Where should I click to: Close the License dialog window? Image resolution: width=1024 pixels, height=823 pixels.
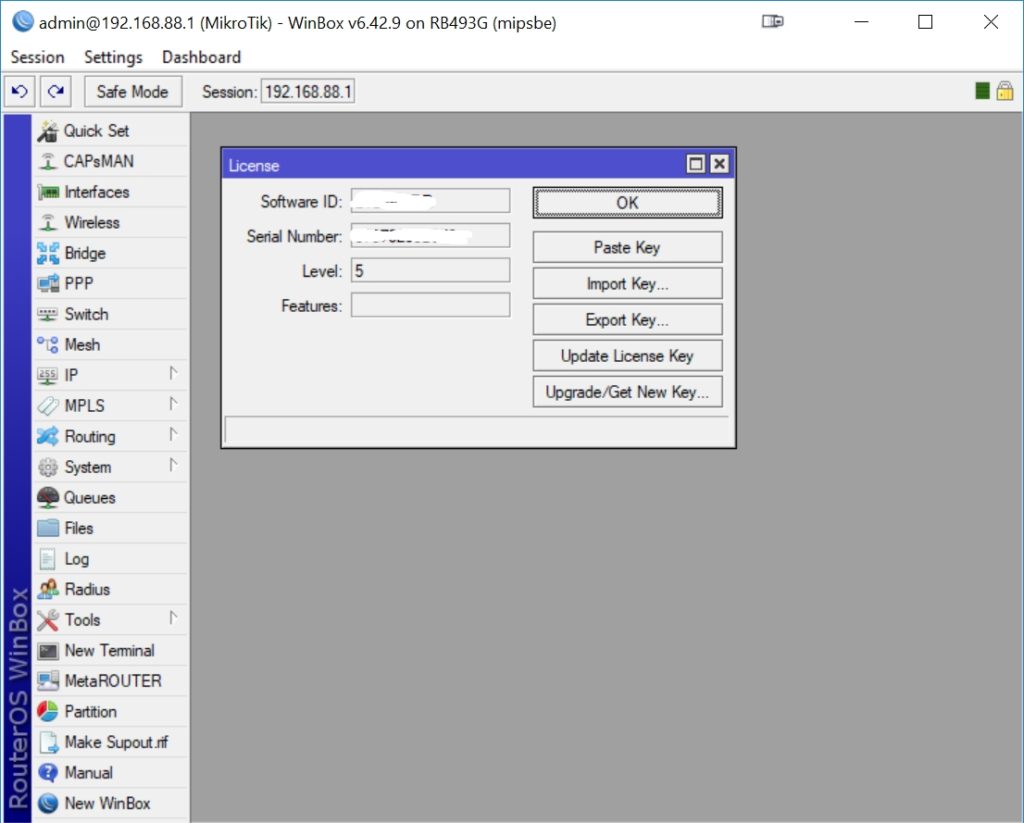pyautogui.click(x=719, y=164)
